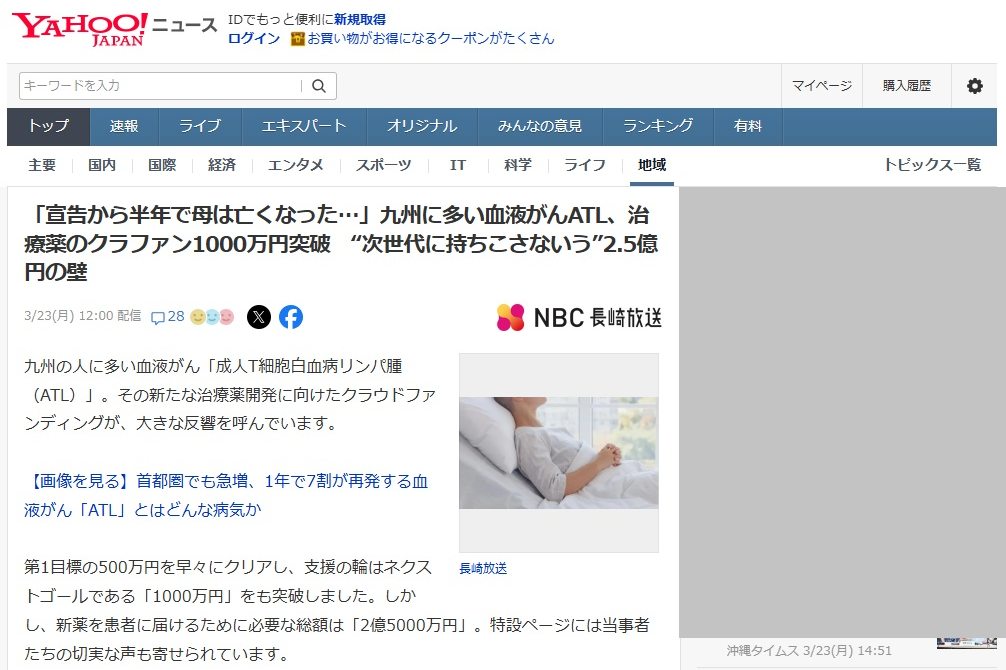Share article on Facebook
Viewport: 1006px width, 670px height.
(291, 317)
